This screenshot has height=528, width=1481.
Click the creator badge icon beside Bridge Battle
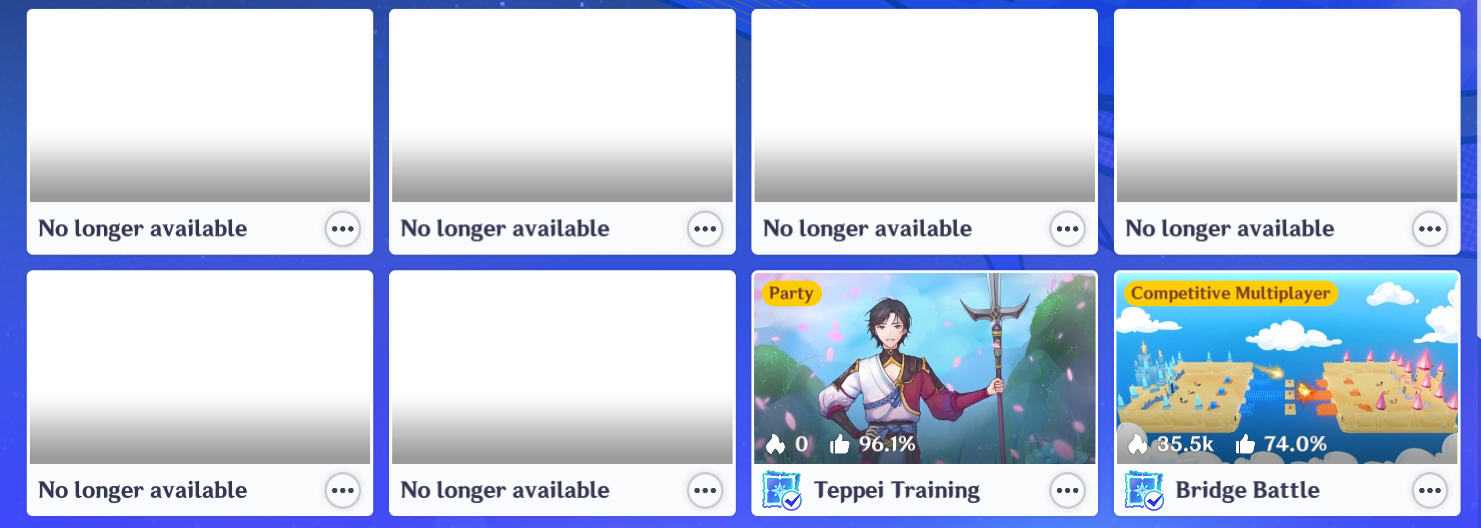coord(1143,490)
